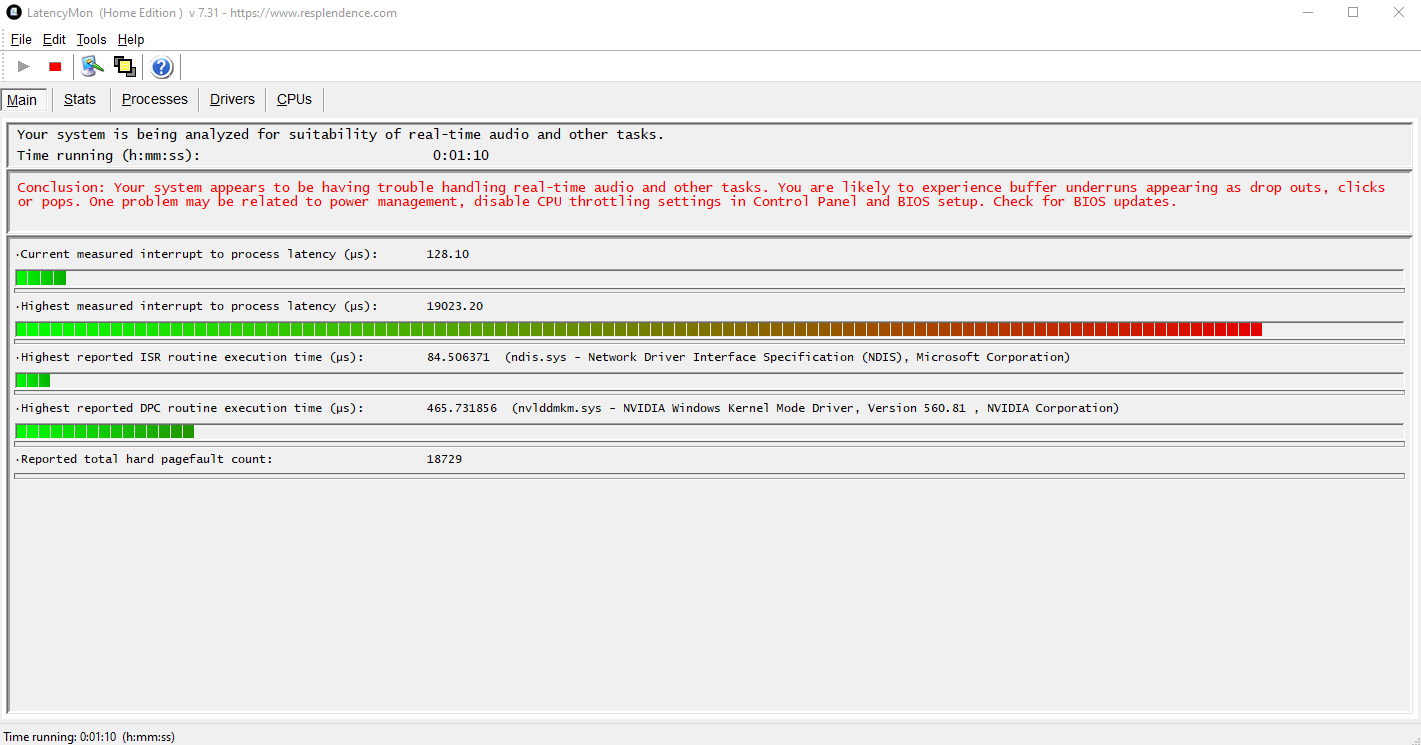Viewport: 1421px width, 745px height.
Task: Open options via the computer-with-pencil icon
Action: (93, 67)
